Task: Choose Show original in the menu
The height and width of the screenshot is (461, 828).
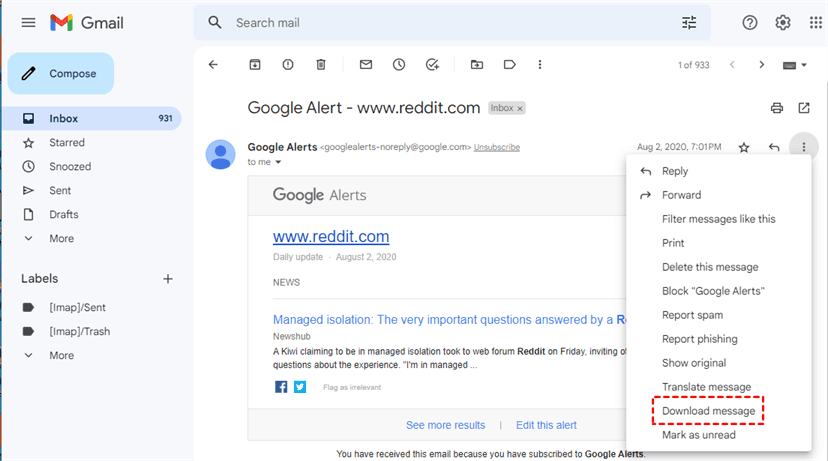Action: [x=694, y=363]
